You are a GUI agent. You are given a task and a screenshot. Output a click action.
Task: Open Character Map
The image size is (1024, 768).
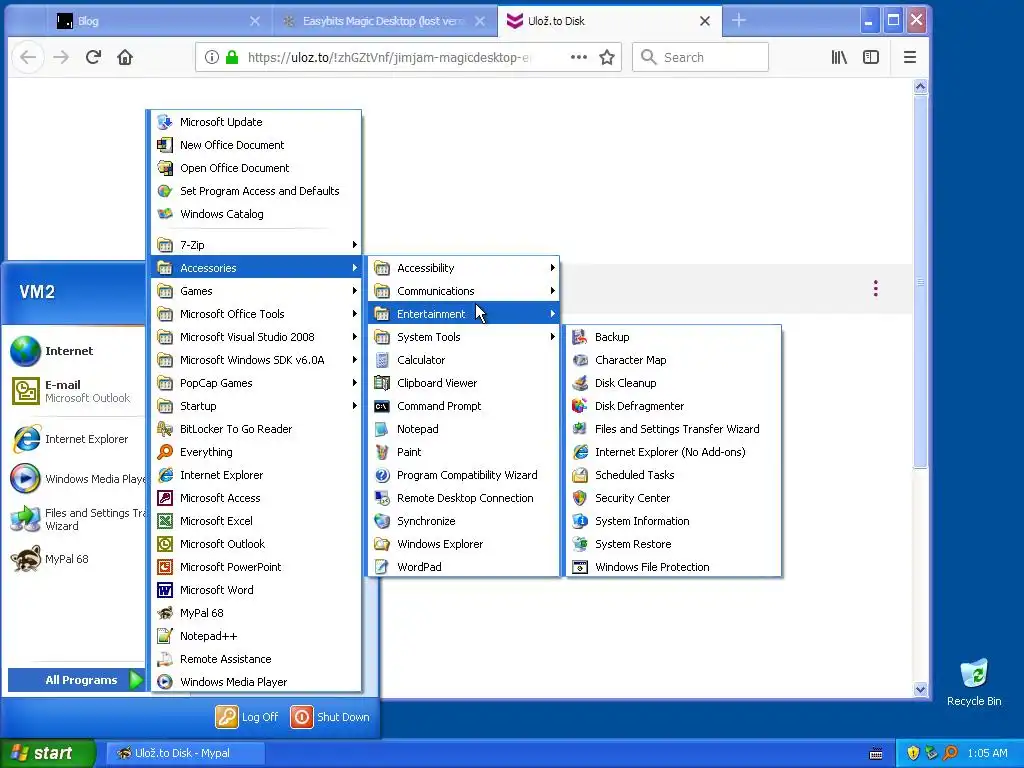point(673,360)
